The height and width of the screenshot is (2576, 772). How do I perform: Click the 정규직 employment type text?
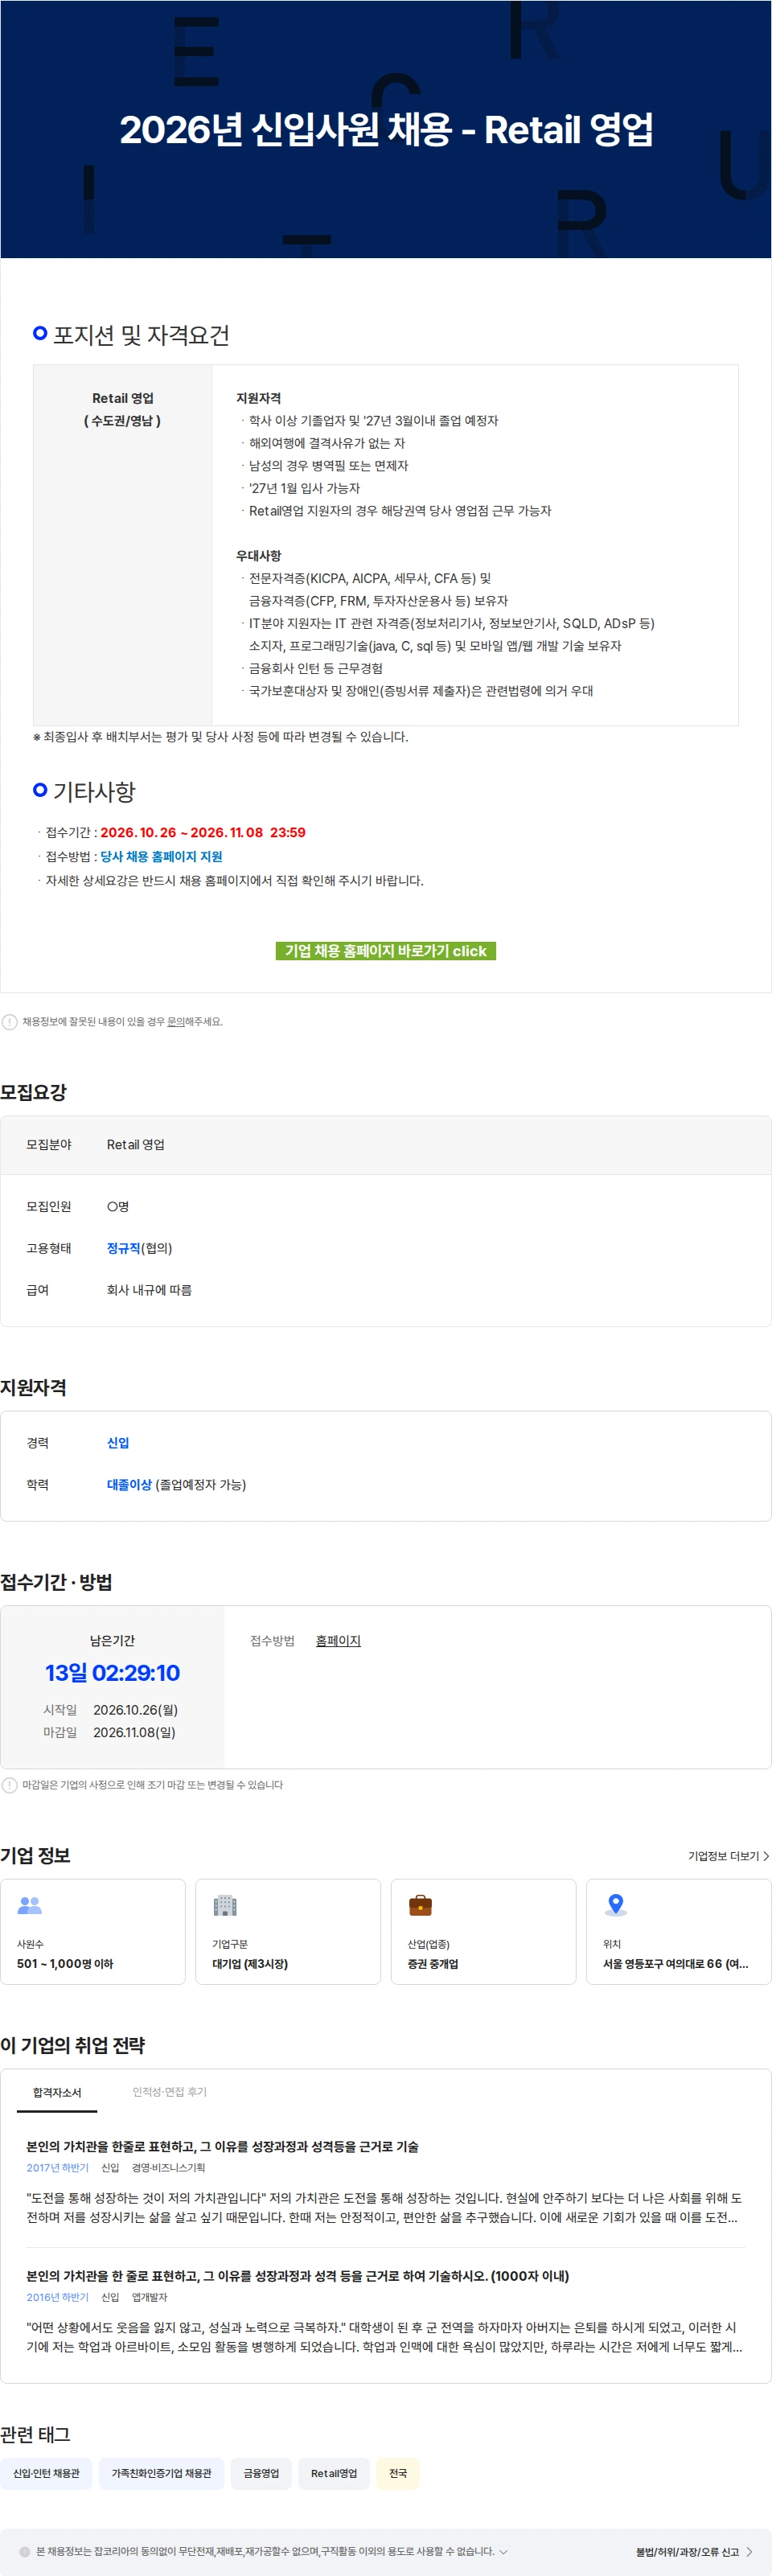[x=123, y=1247]
